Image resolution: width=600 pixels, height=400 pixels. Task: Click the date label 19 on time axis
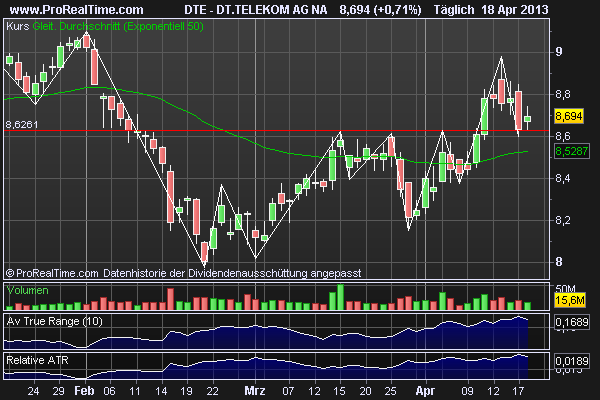186,391
